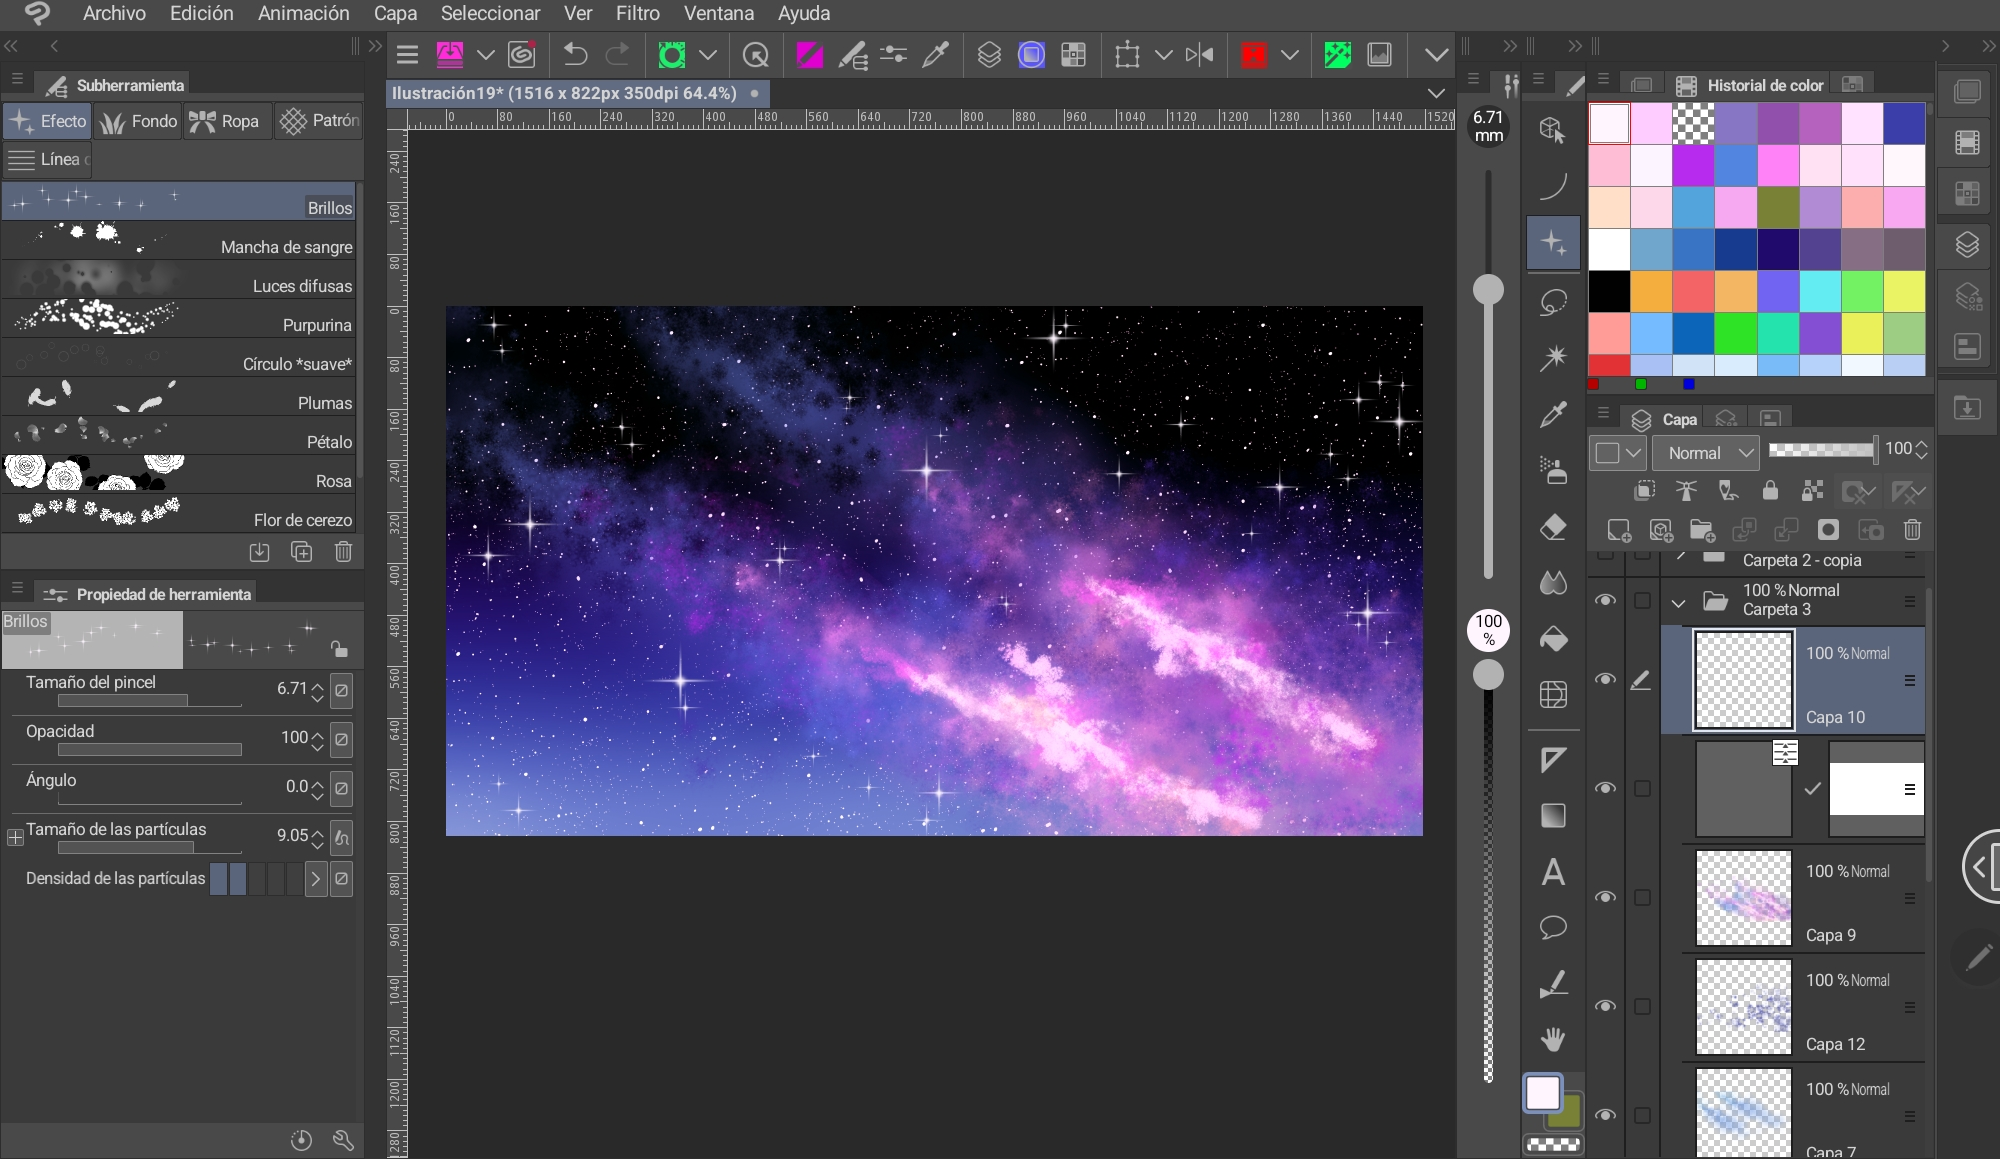Viewport: 2000px width, 1159px height.
Task: Open Normal blending mode dropdown
Action: [1706, 453]
